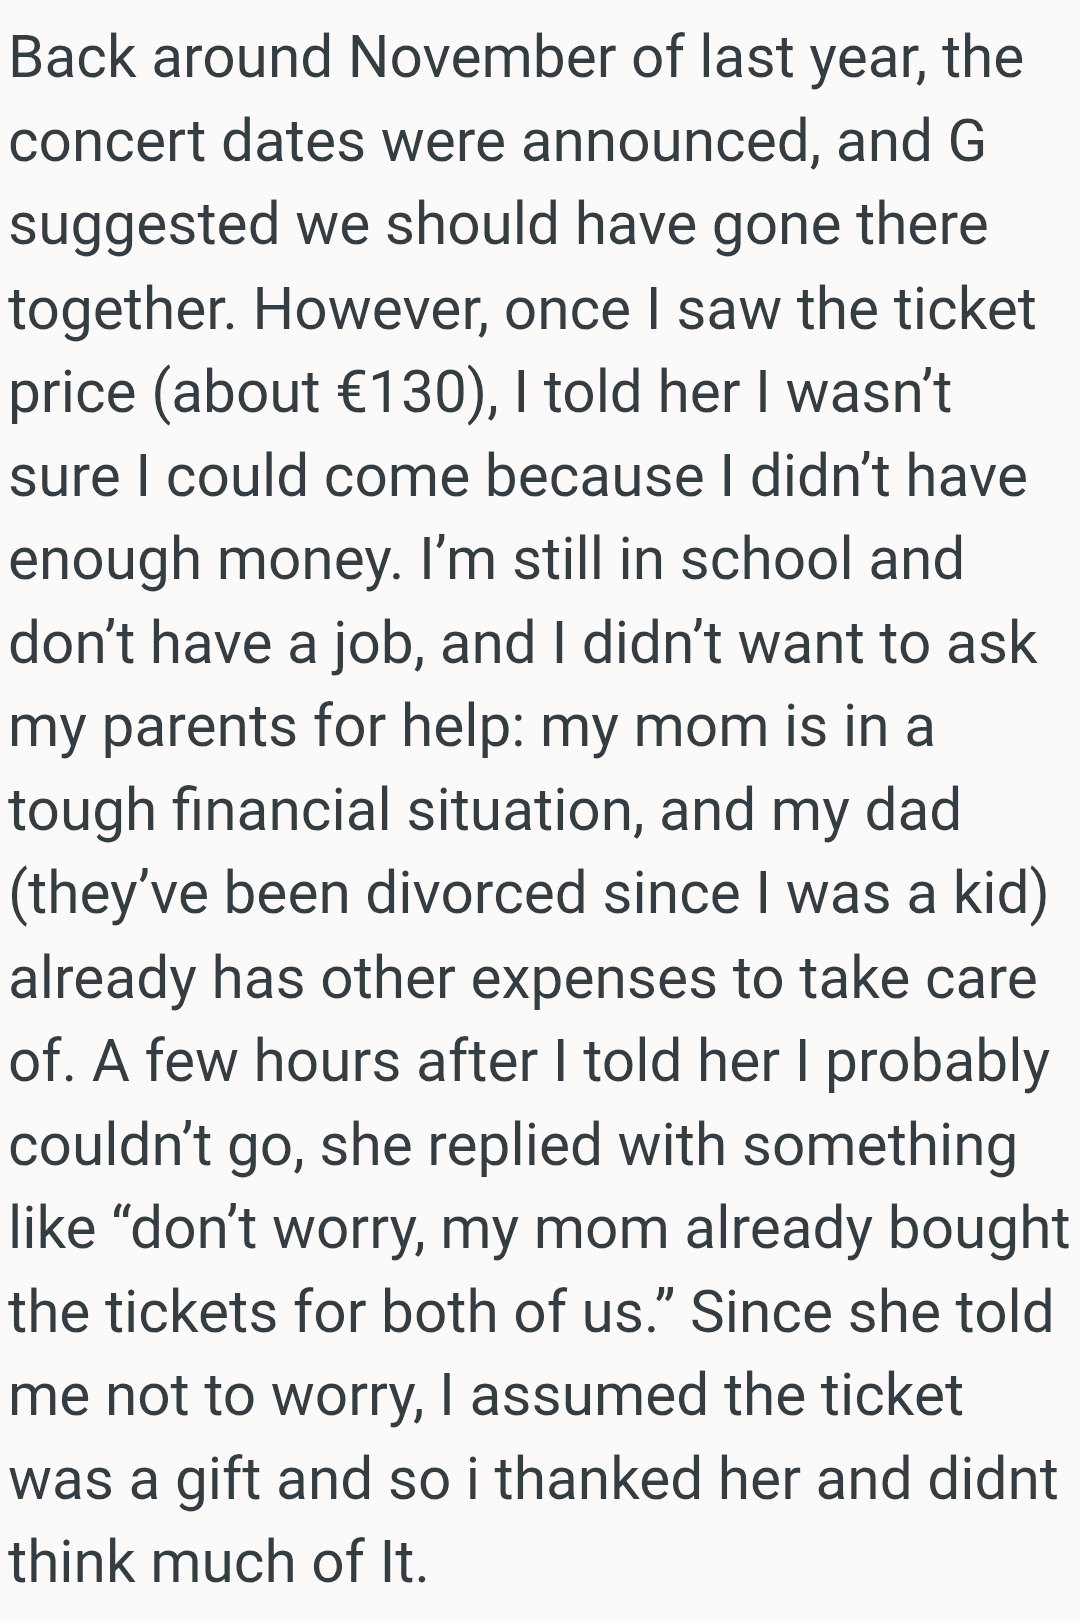Click the word "suggested"
The height and width of the screenshot is (1621, 1080).
(142, 226)
